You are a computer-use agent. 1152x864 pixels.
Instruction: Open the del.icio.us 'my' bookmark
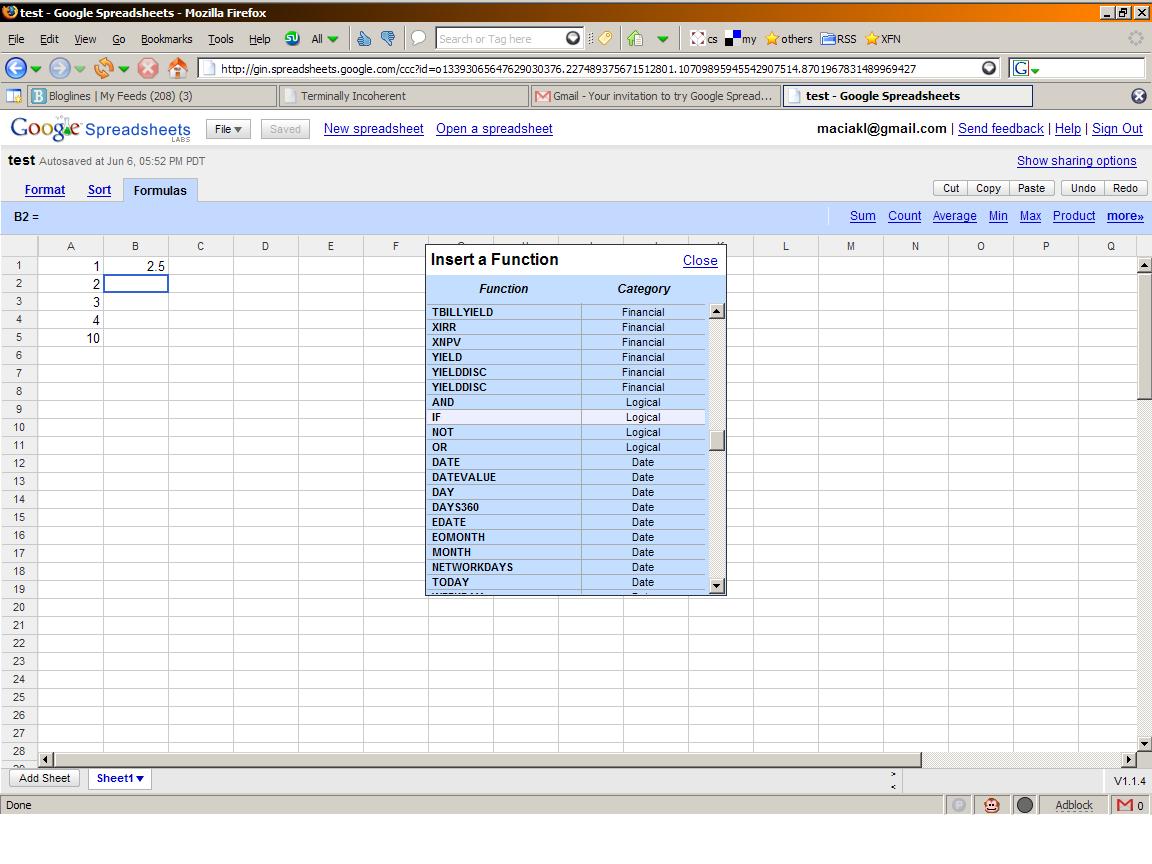tap(741, 39)
